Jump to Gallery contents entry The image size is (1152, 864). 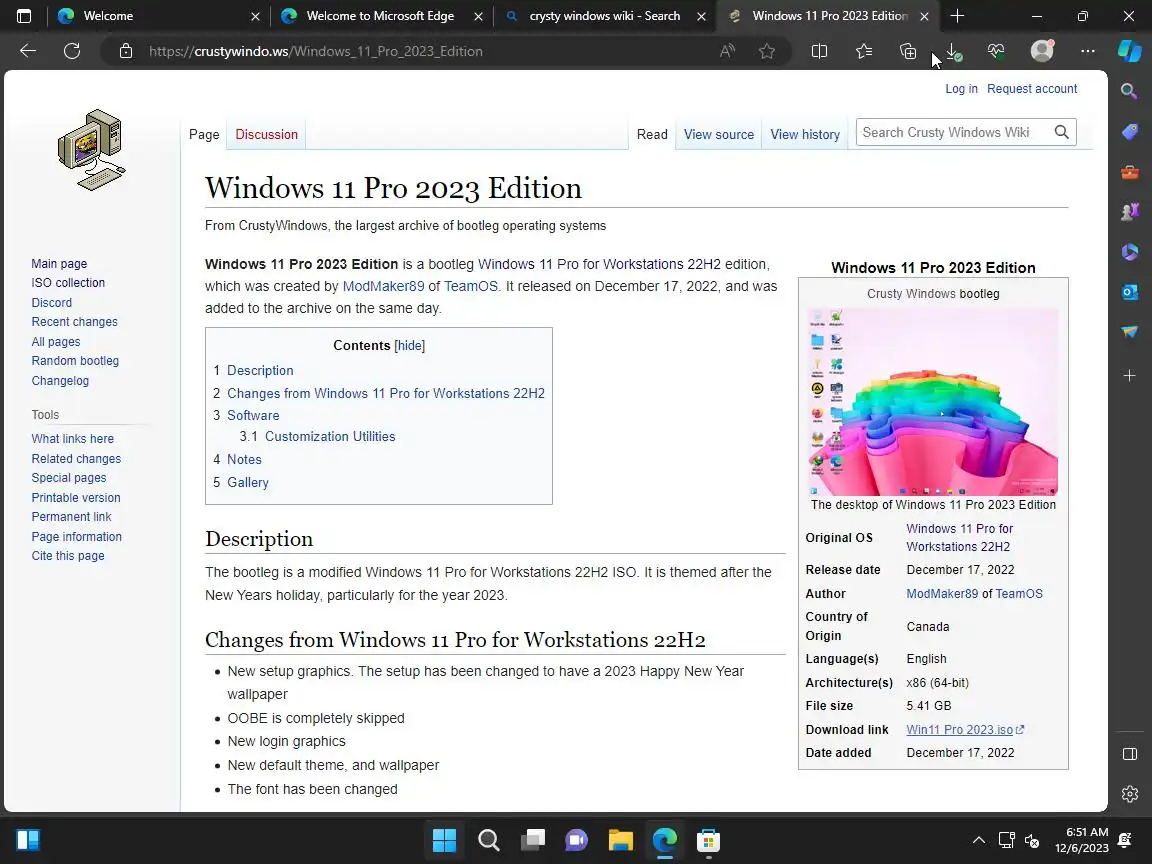[x=248, y=483]
